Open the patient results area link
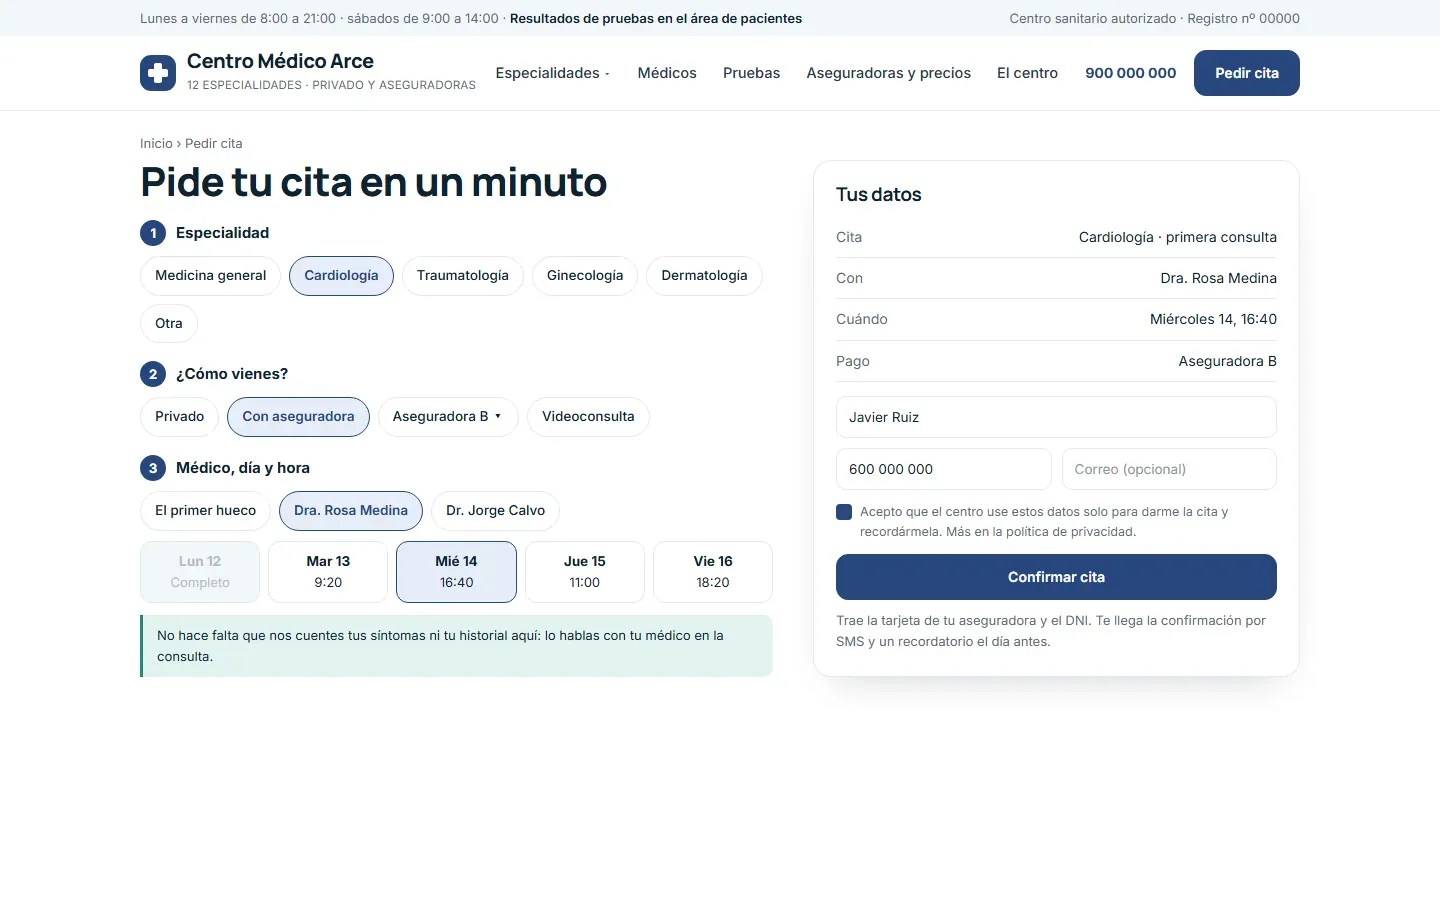Screen dimensions: 1440x900 [656, 18]
